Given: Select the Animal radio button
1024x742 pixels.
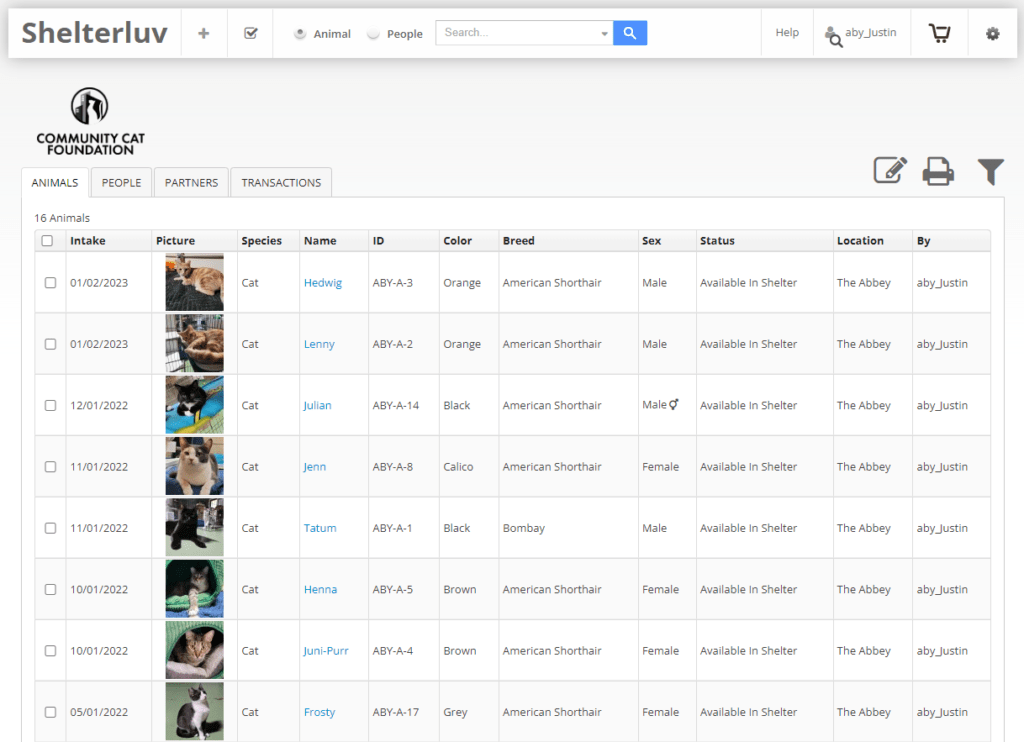Looking at the screenshot, I should coord(300,33).
